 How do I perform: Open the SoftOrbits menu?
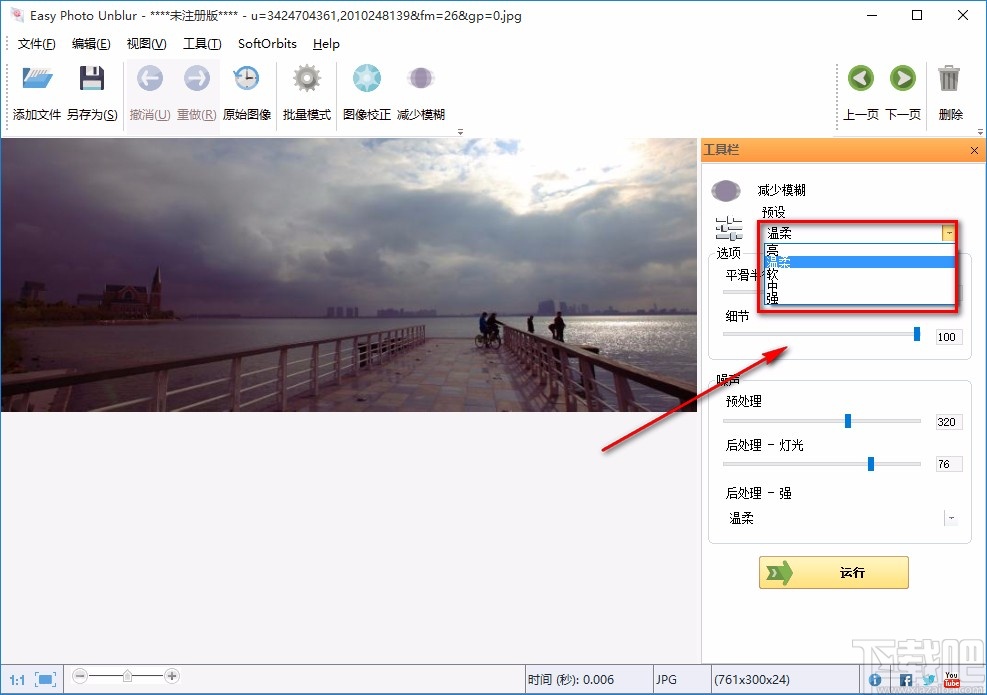click(x=266, y=43)
